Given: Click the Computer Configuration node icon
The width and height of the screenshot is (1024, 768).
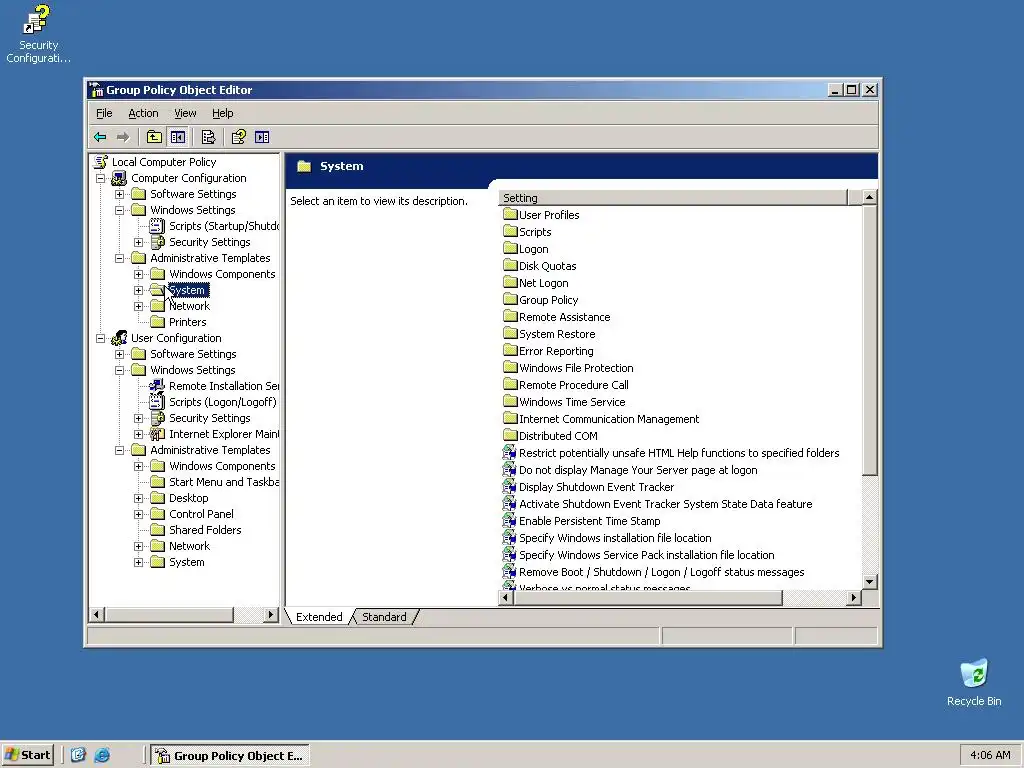Looking at the screenshot, I should (x=119, y=178).
